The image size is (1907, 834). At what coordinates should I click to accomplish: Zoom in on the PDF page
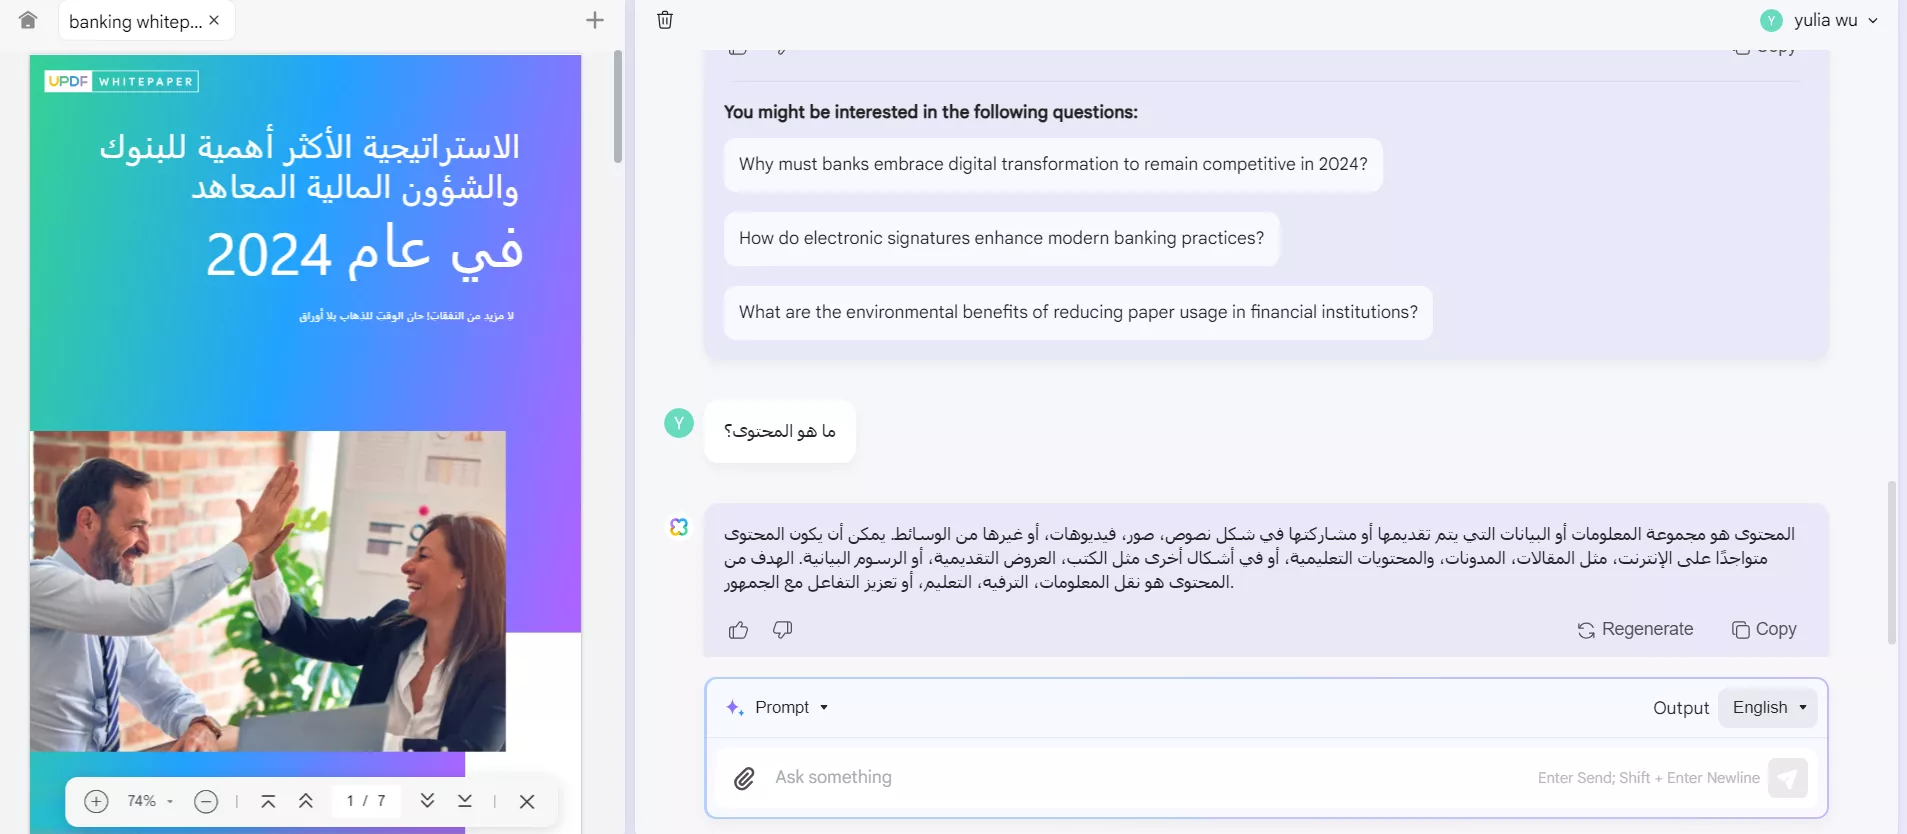click(x=97, y=801)
